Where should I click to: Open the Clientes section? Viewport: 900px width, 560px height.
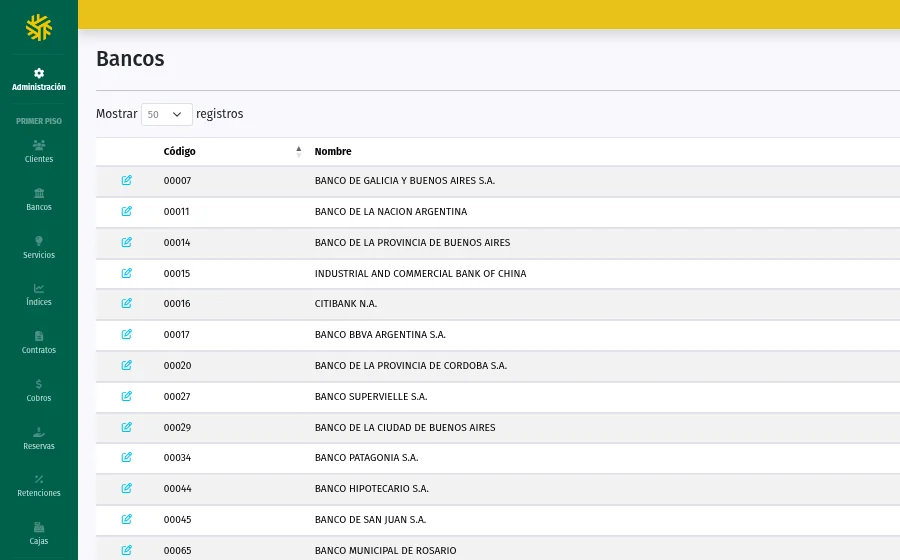click(x=38, y=151)
